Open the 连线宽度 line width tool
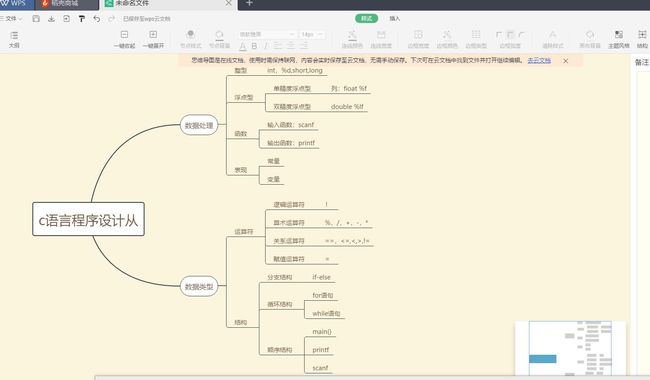This screenshot has width=650, height=380. coord(381,39)
